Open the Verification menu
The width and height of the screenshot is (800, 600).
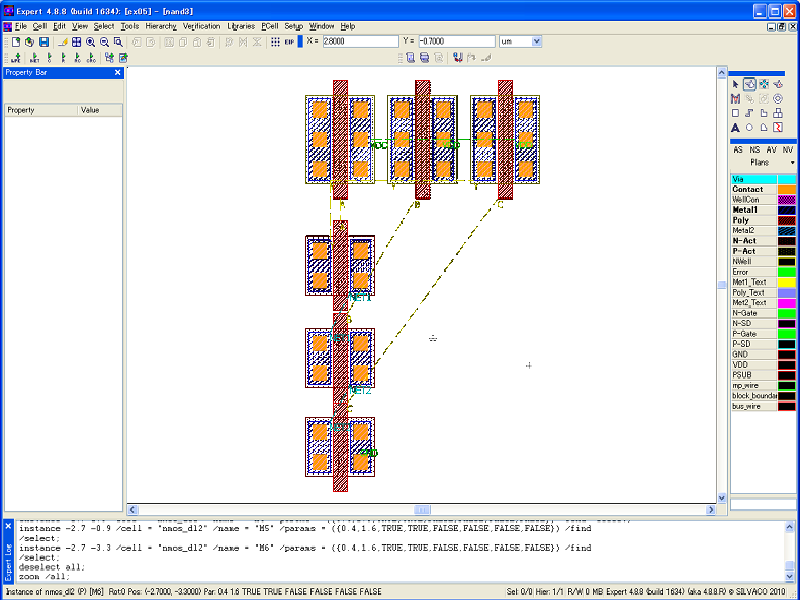tap(202, 26)
